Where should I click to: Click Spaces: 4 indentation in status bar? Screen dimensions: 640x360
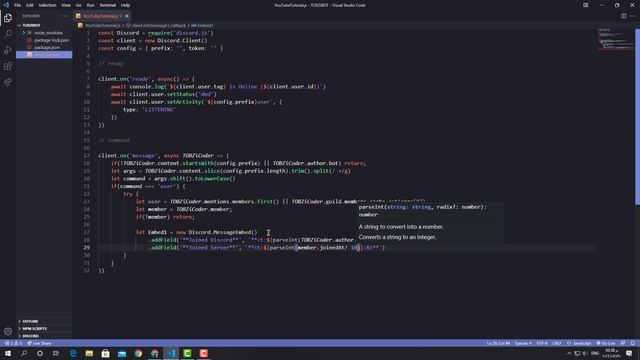pos(523,343)
